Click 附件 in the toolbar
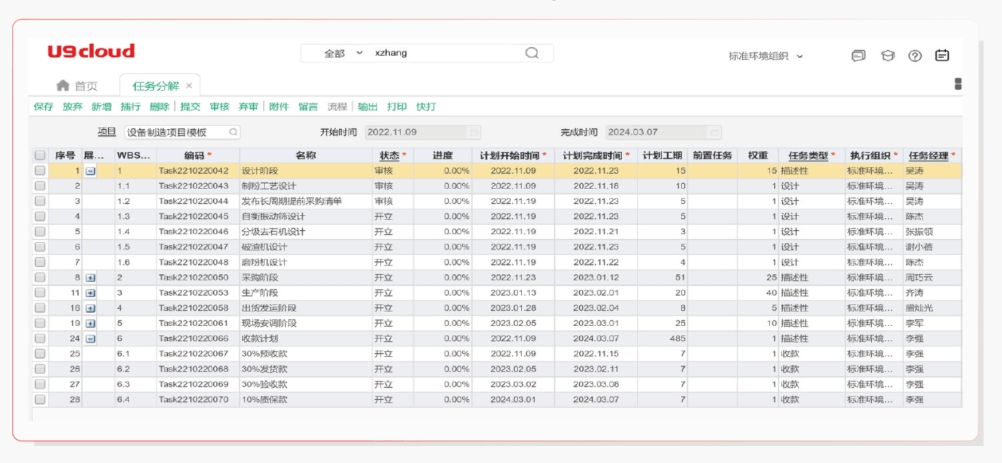The image size is (1002, 463). click(x=279, y=107)
